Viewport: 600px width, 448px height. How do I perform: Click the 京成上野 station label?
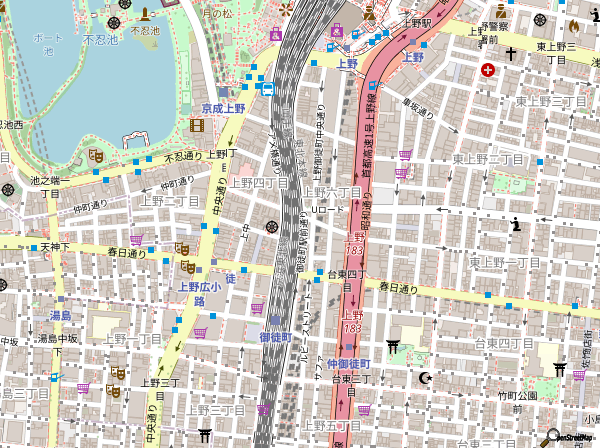pos(223,108)
